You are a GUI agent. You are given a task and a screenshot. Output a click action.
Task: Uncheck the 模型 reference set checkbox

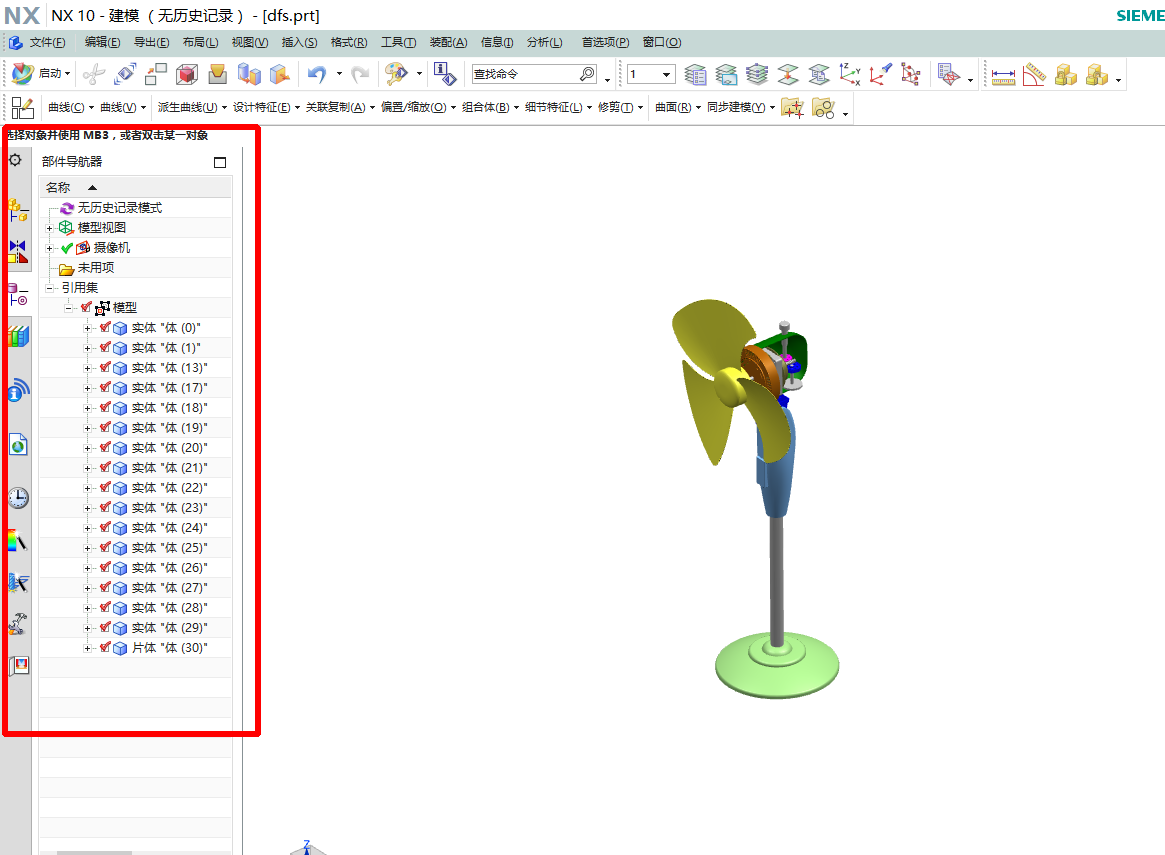click(86, 307)
